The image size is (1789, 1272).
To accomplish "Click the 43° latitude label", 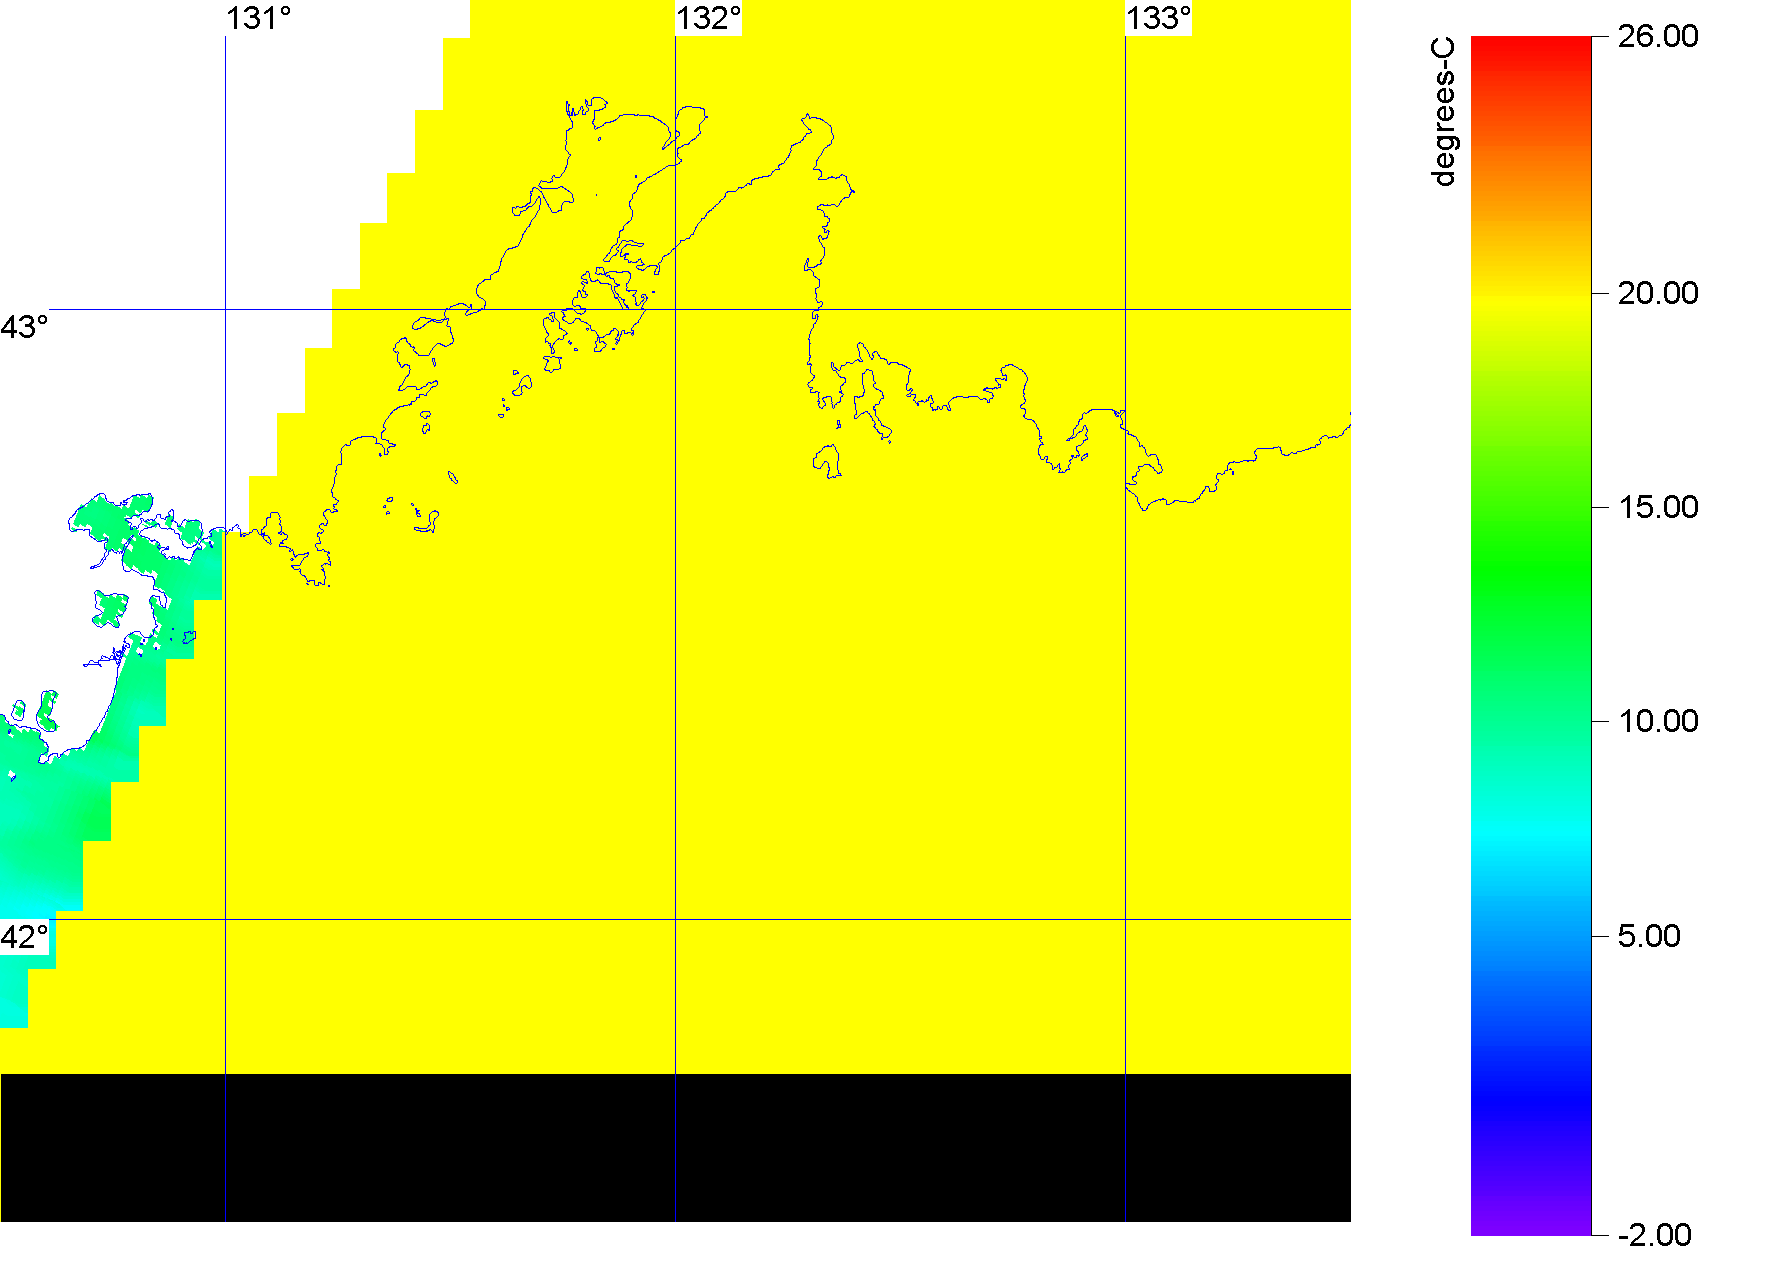I will [24, 327].
